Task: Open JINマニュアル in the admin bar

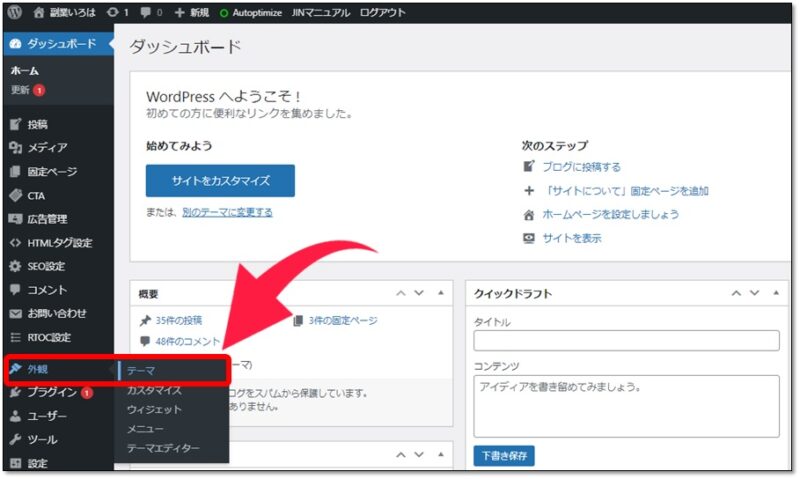Action: [320, 13]
